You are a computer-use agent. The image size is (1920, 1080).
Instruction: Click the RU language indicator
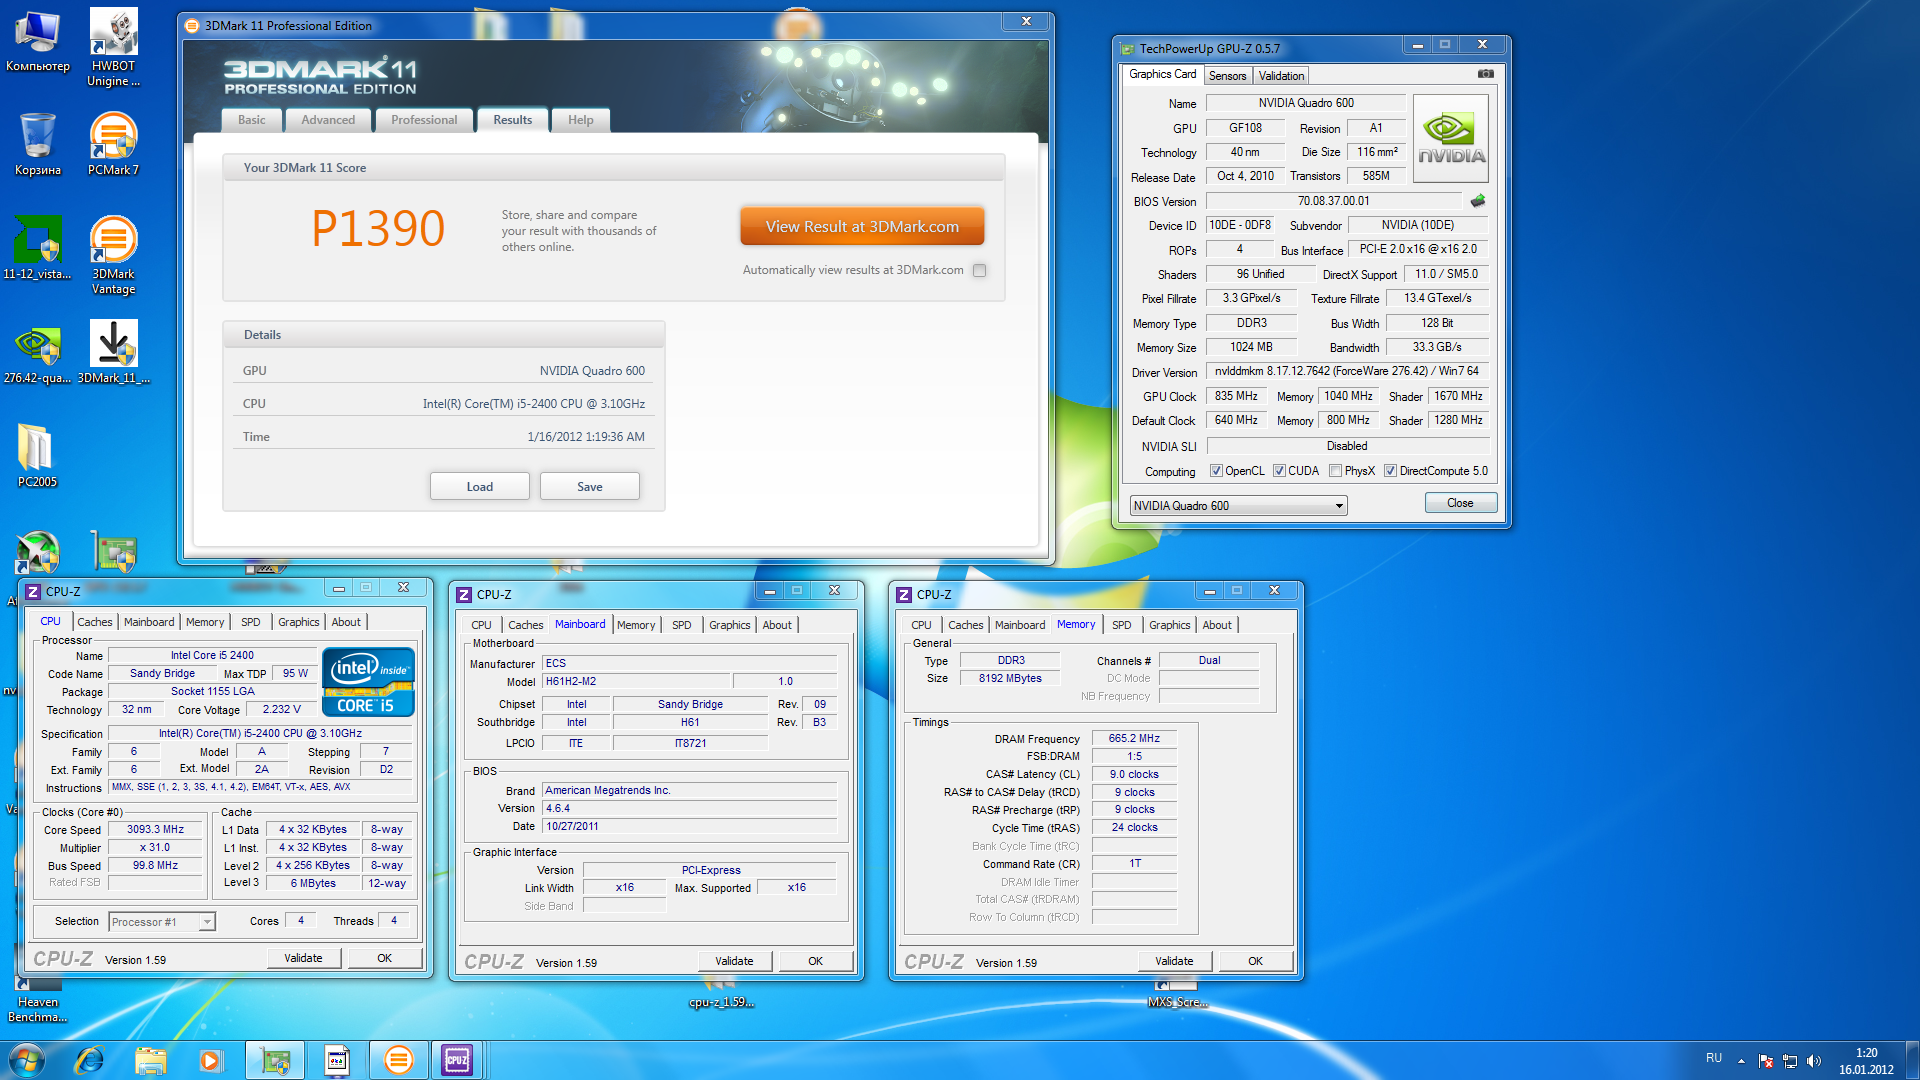pyautogui.click(x=1714, y=1058)
